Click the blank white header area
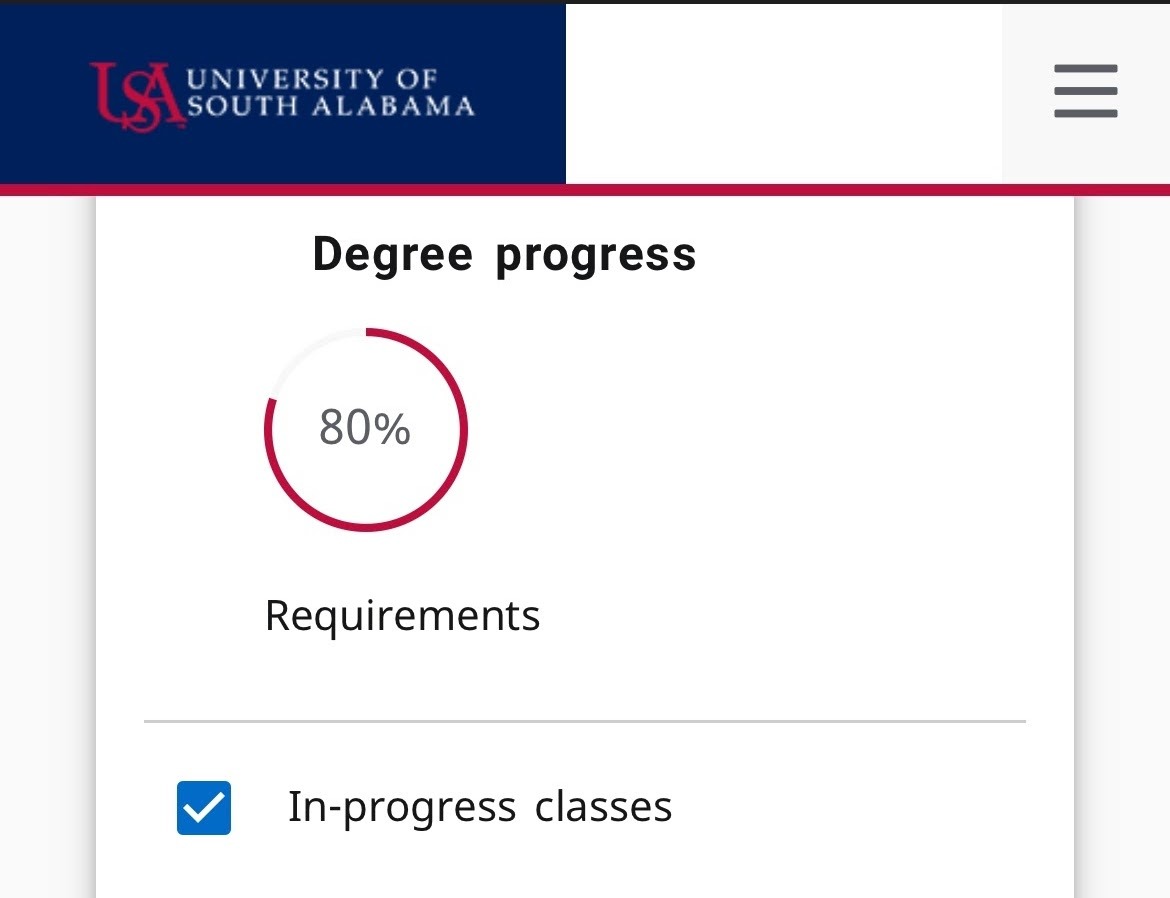This screenshot has width=1170, height=898. click(x=783, y=93)
